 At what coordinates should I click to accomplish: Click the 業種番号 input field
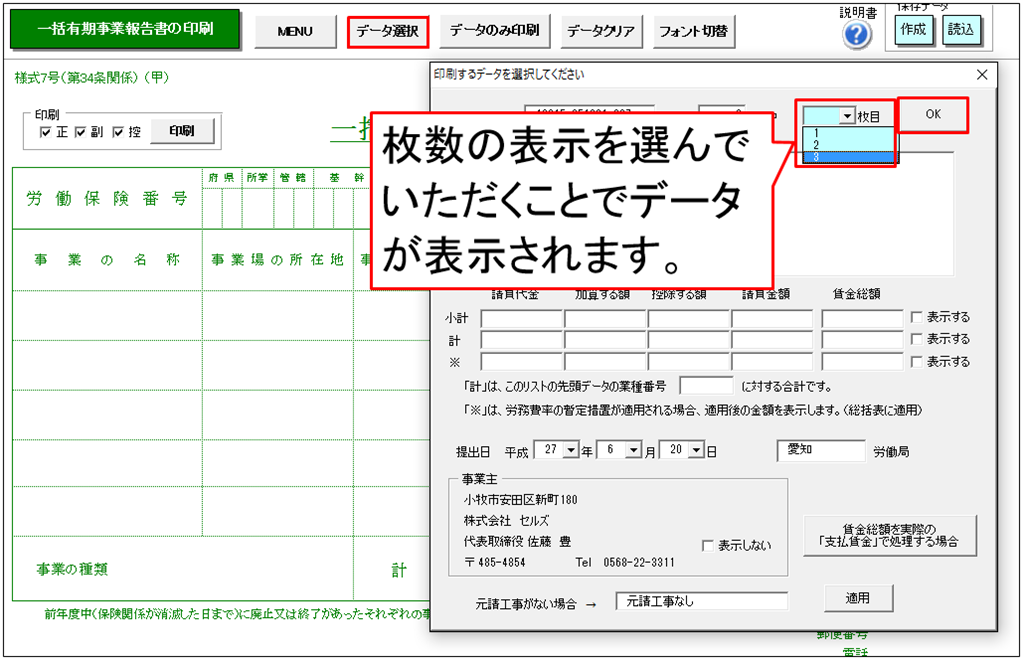point(706,386)
